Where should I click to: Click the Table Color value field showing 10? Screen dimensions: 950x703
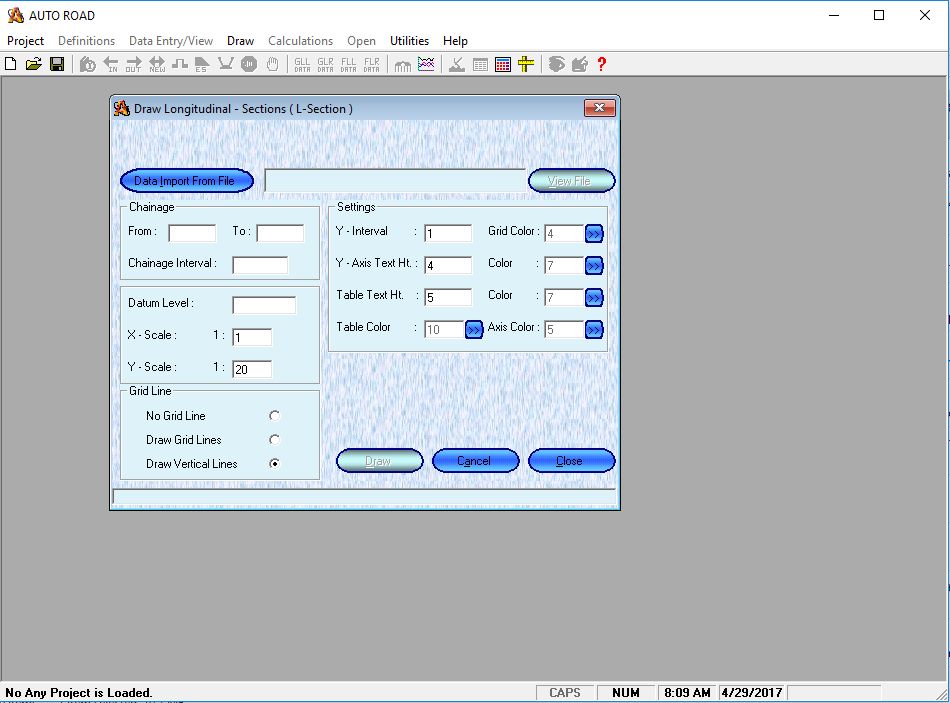pos(444,330)
